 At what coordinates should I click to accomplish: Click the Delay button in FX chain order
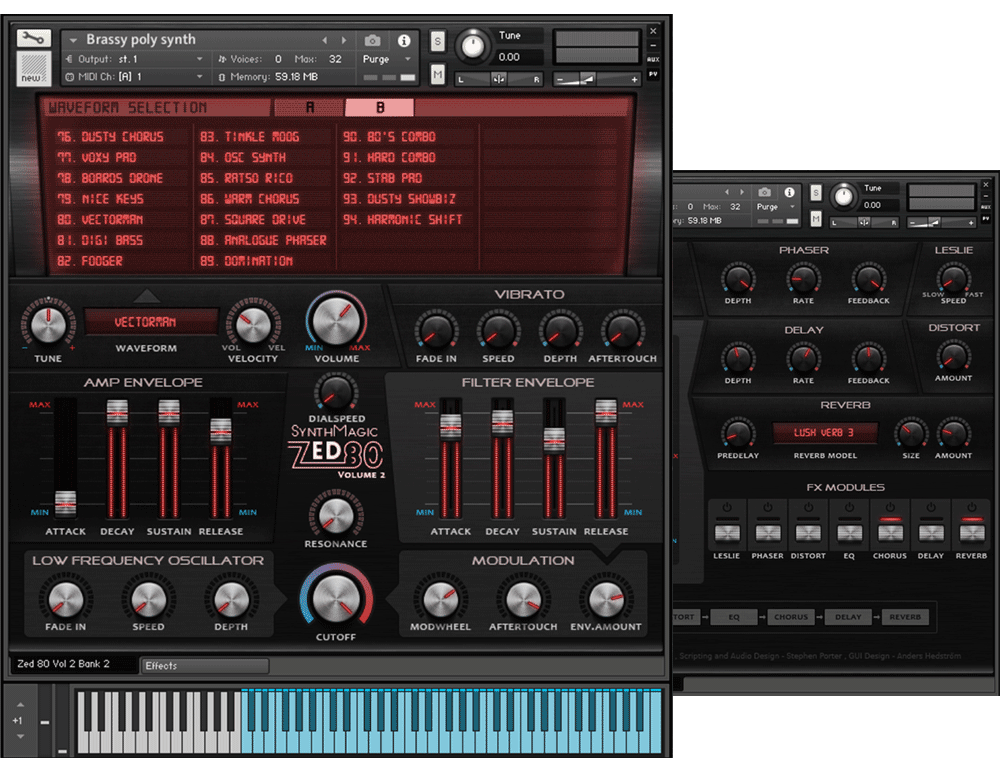pyautogui.click(x=848, y=617)
